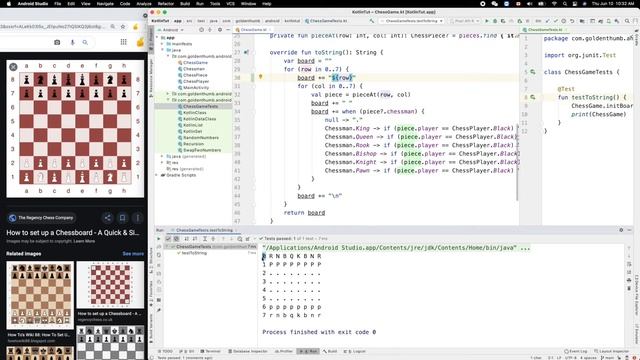Click the Debug bug icon in main toolbar
640x360 pixels.
point(495,21)
